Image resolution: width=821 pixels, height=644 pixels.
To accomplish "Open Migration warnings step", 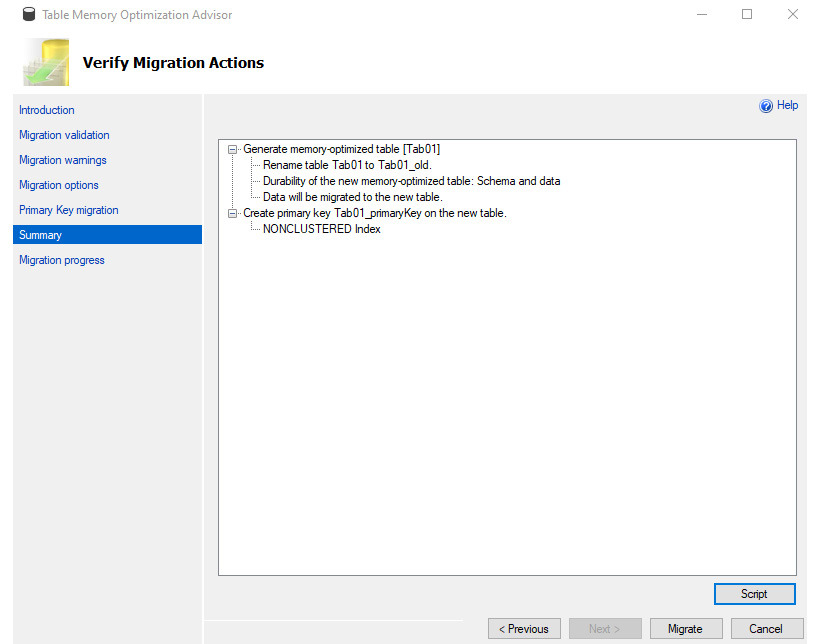I will coord(63,160).
